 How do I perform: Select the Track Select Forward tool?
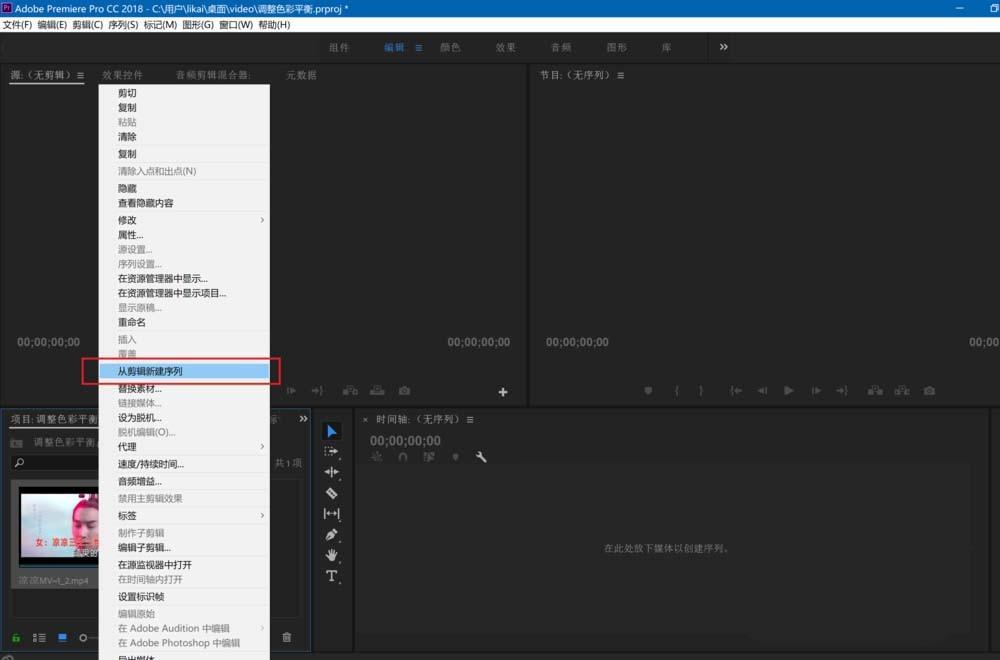pyautogui.click(x=332, y=451)
